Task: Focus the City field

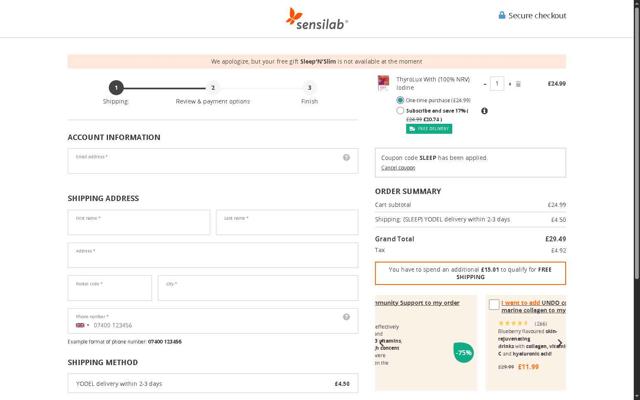Action: pos(258,288)
